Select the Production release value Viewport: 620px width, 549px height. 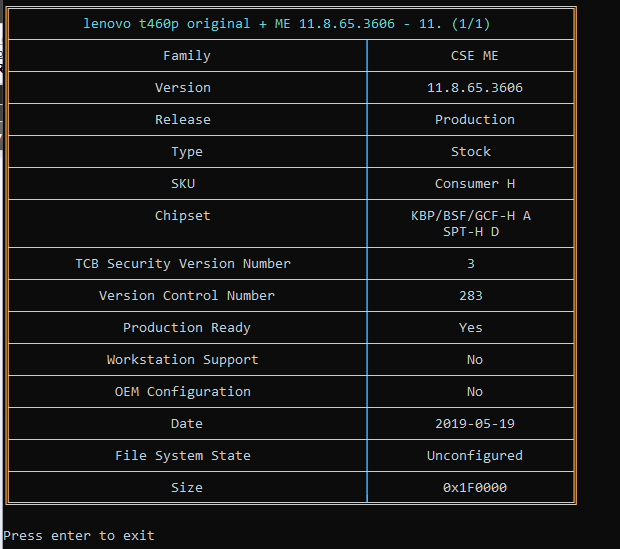tap(474, 120)
